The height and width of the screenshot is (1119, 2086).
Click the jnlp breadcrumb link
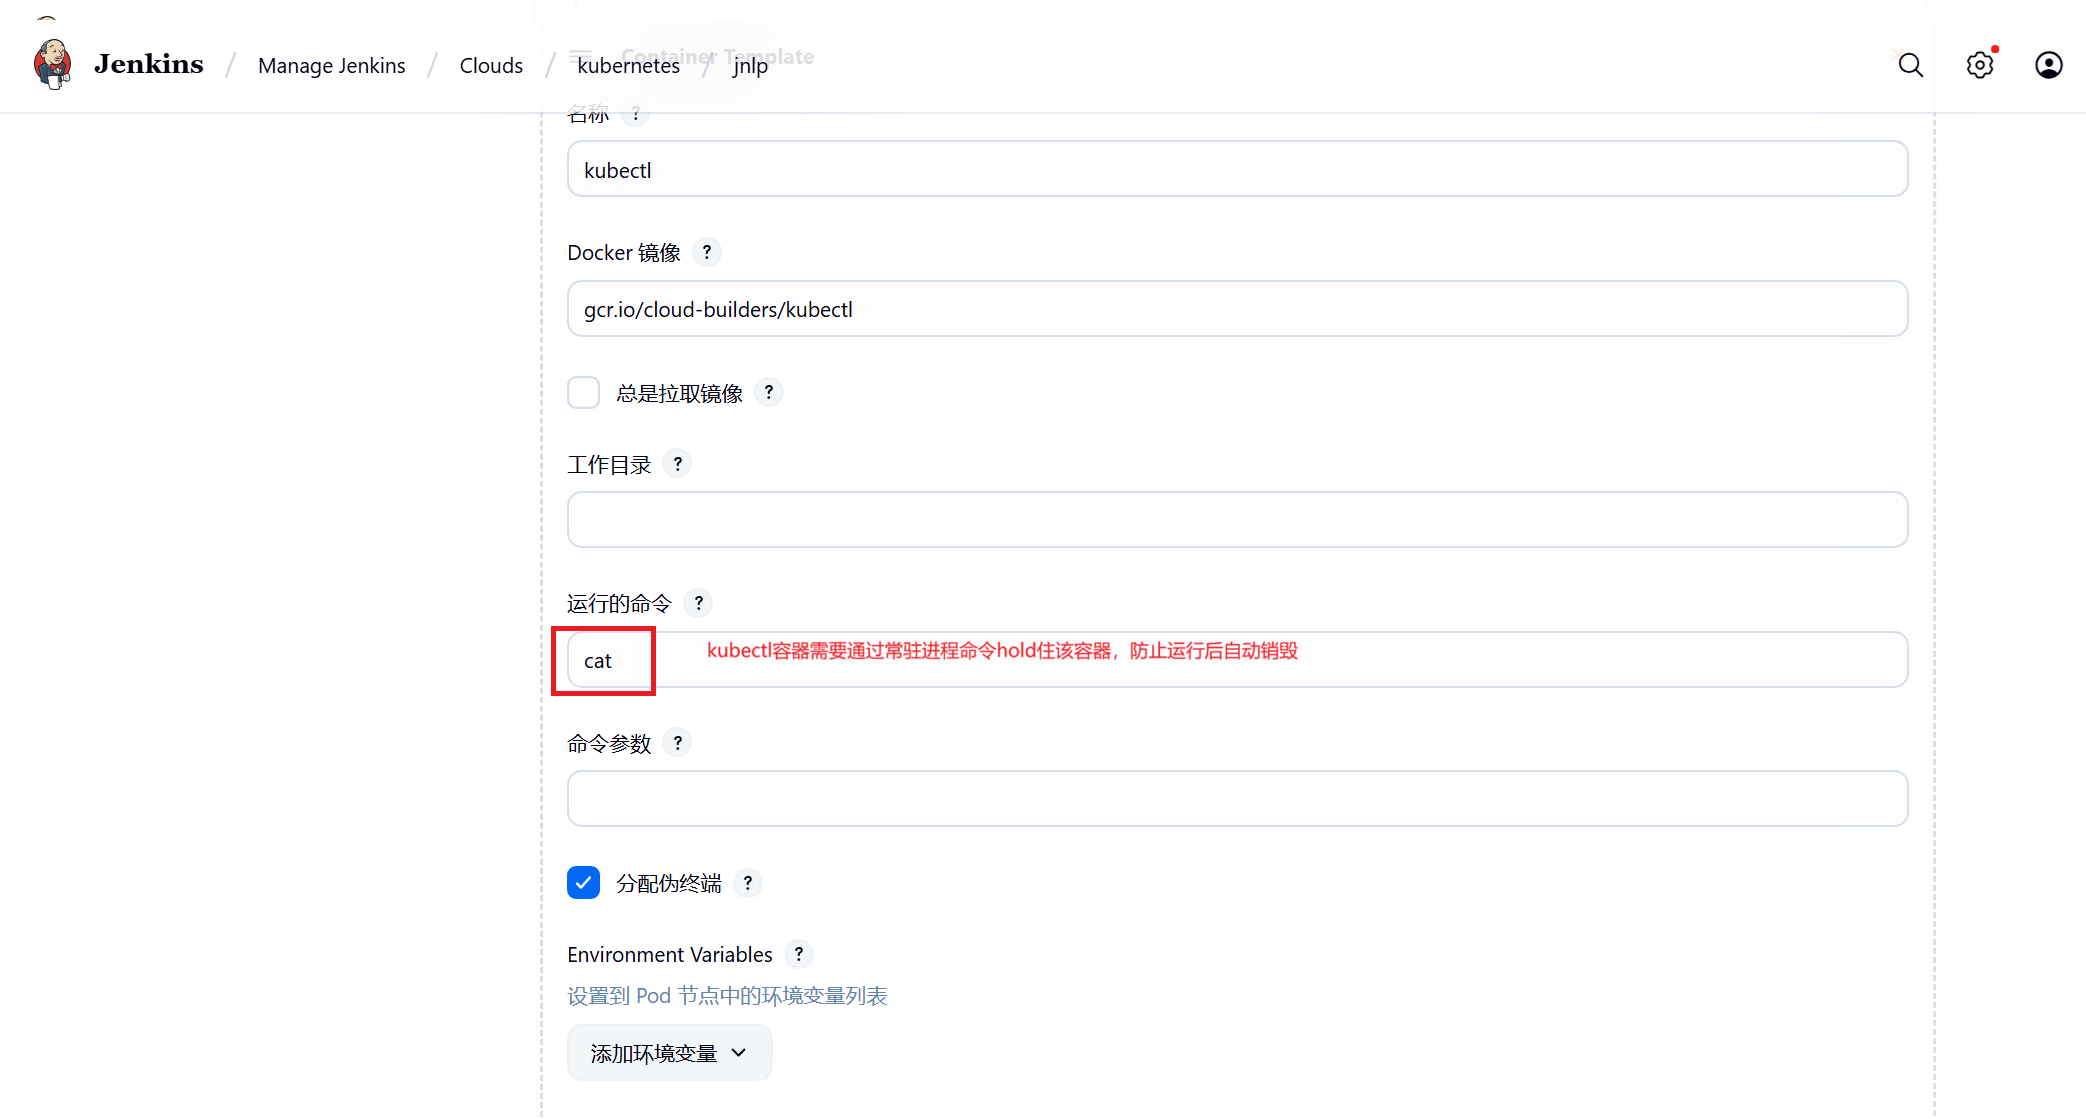(x=750, y=66)
